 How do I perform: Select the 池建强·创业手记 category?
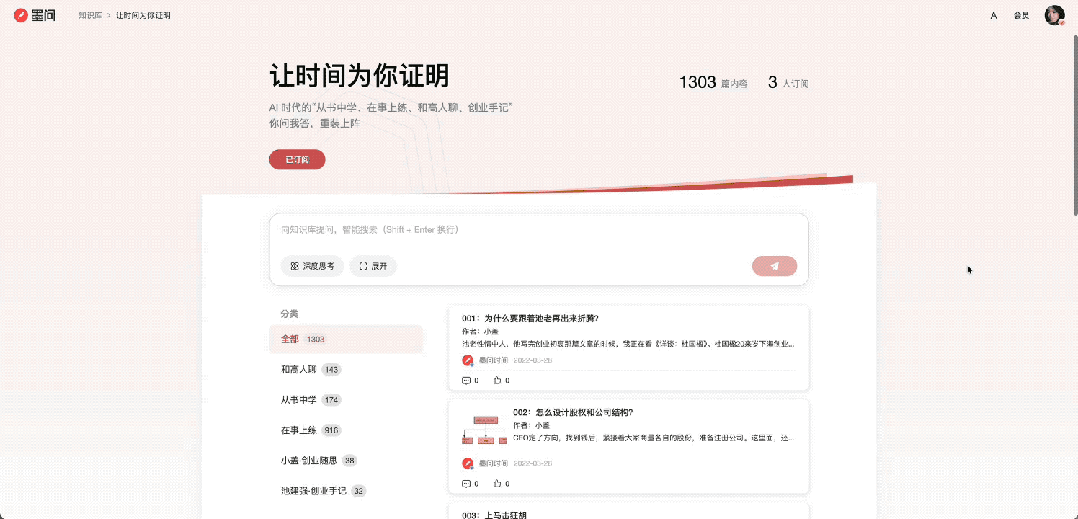(x=346, y=490)
